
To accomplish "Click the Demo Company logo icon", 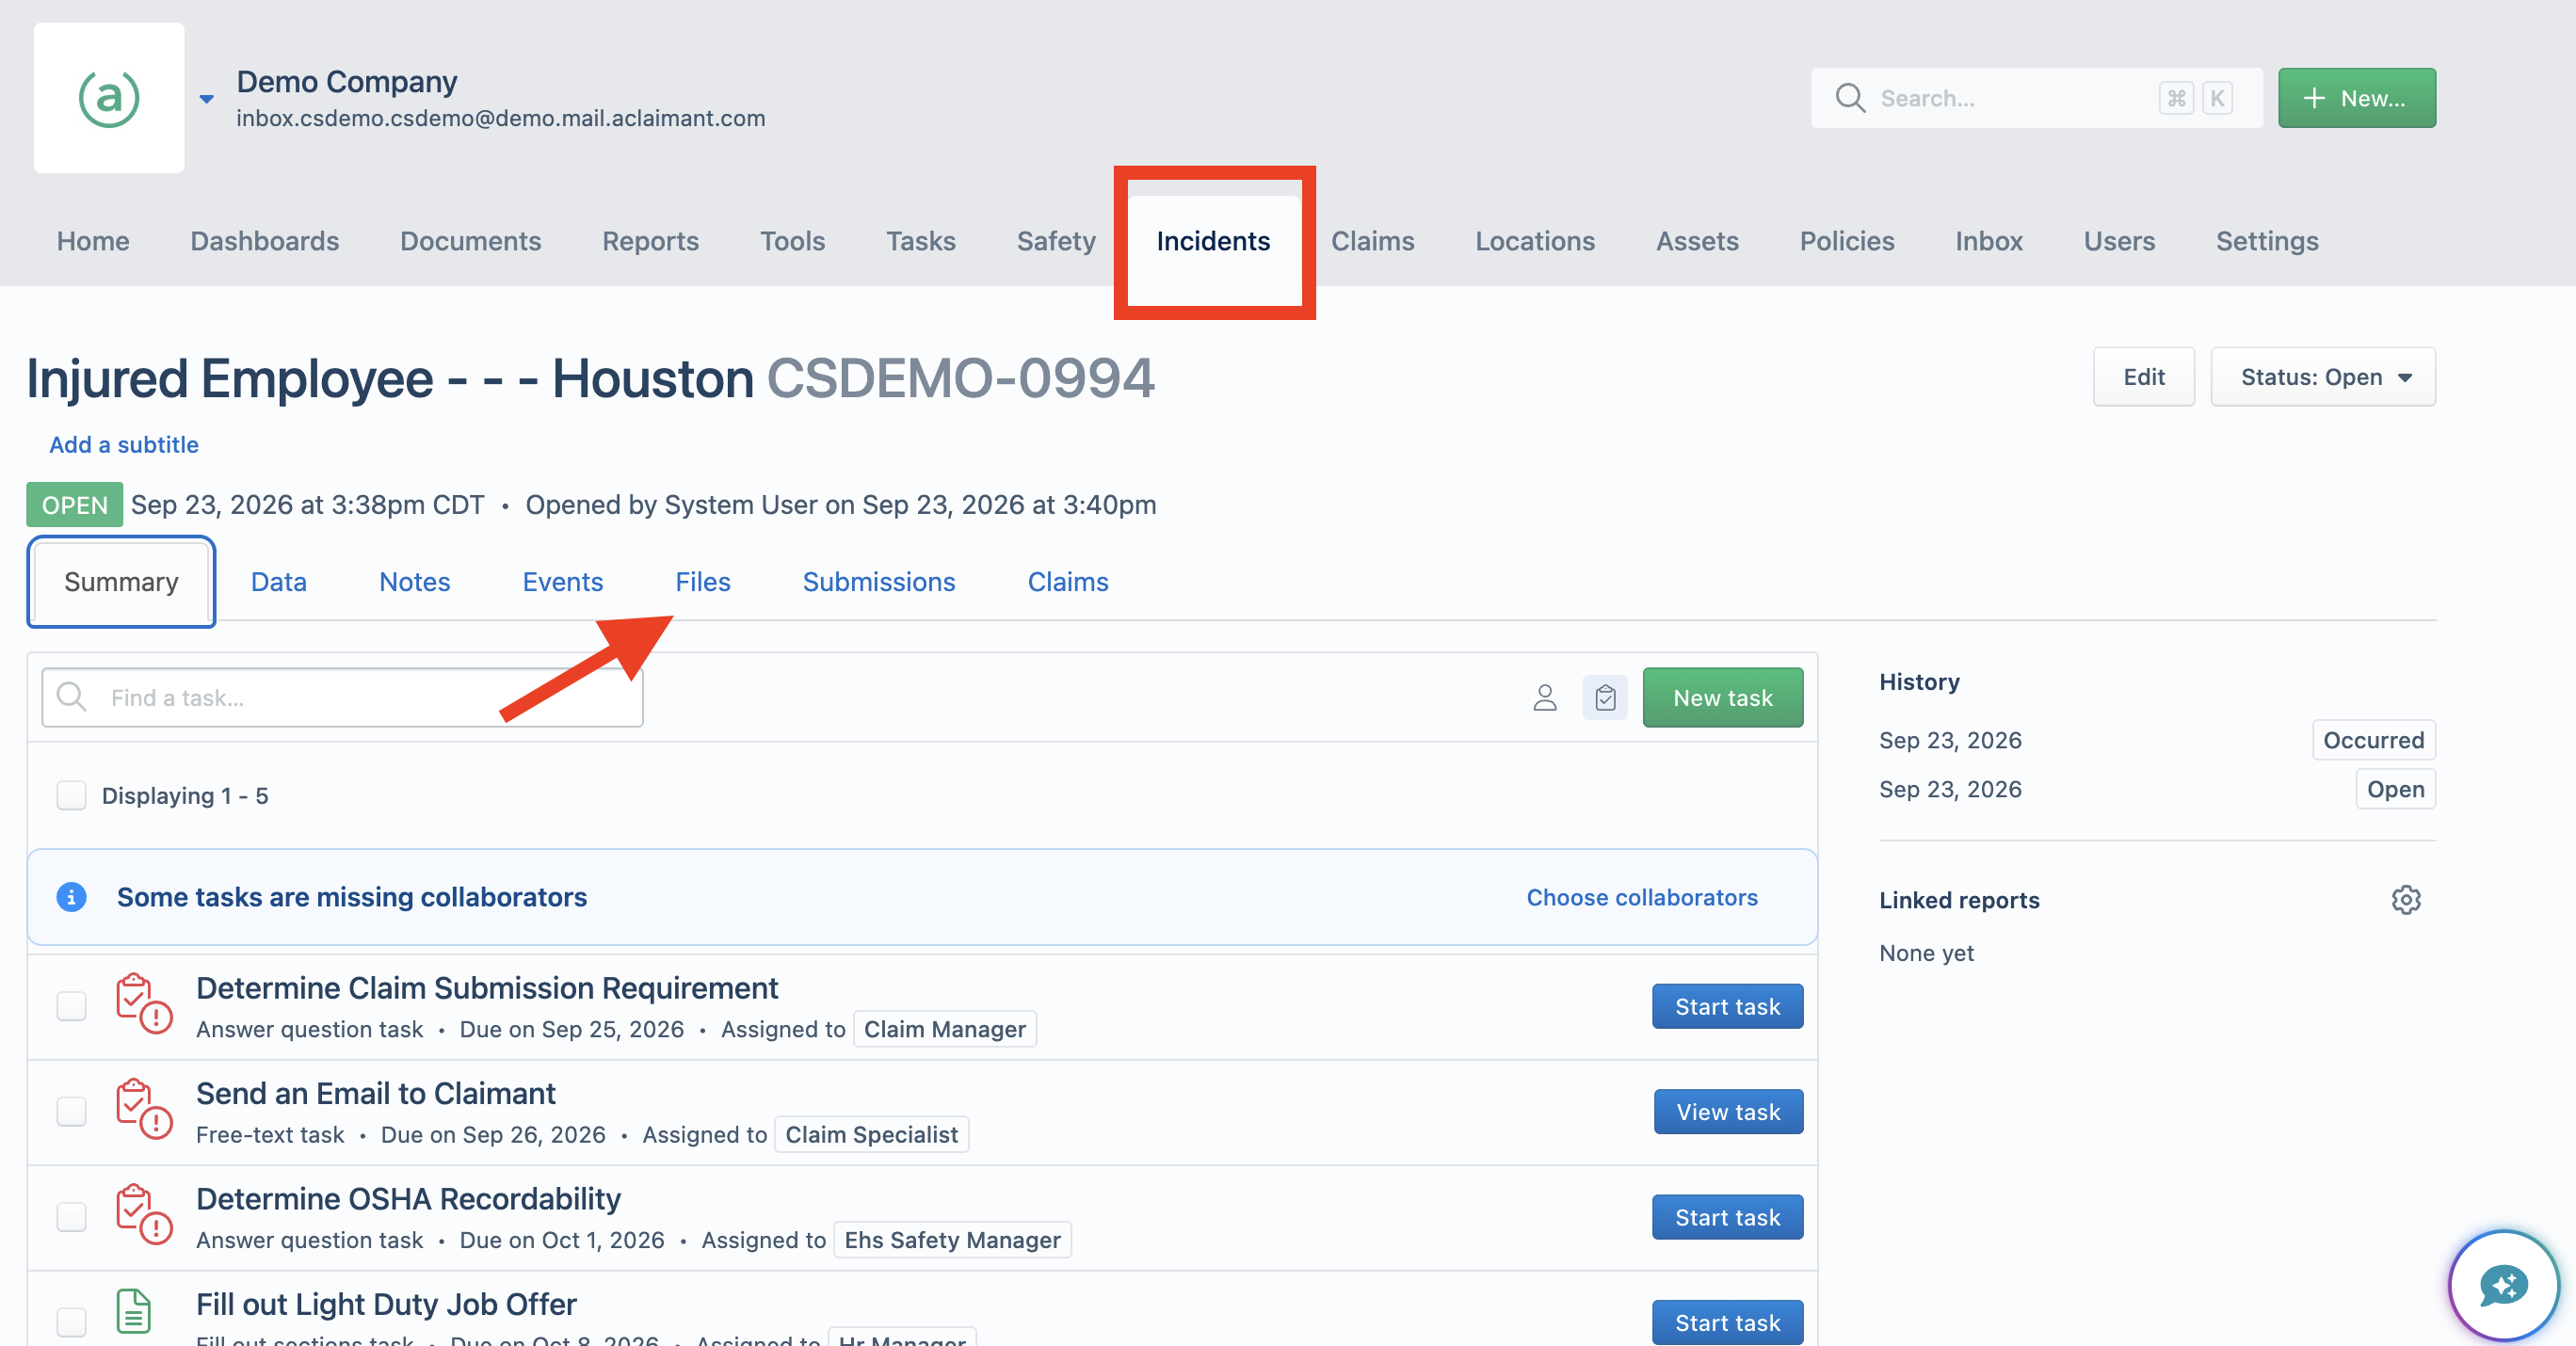I will (109, 98).
